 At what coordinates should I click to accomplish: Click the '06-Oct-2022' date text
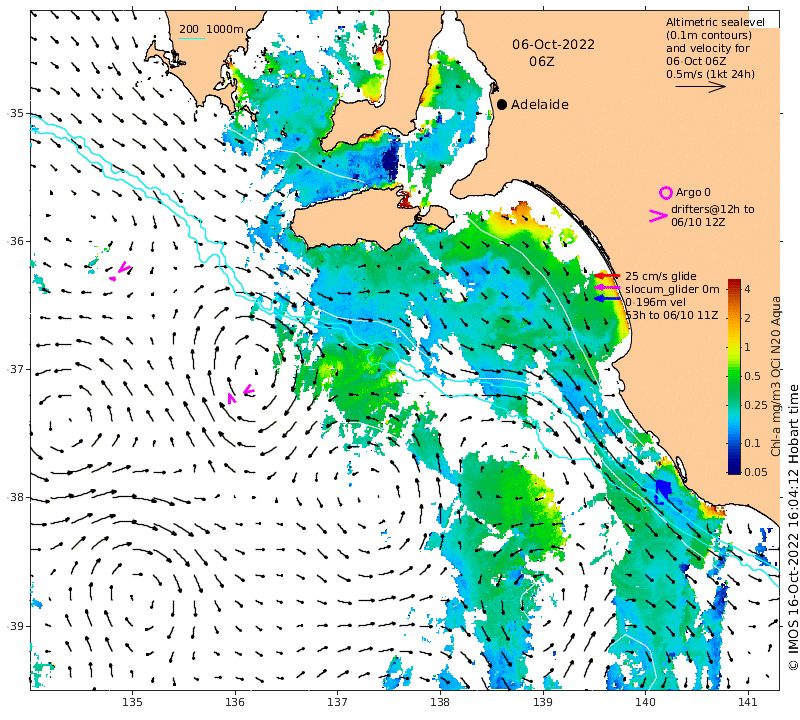(554, 45)
